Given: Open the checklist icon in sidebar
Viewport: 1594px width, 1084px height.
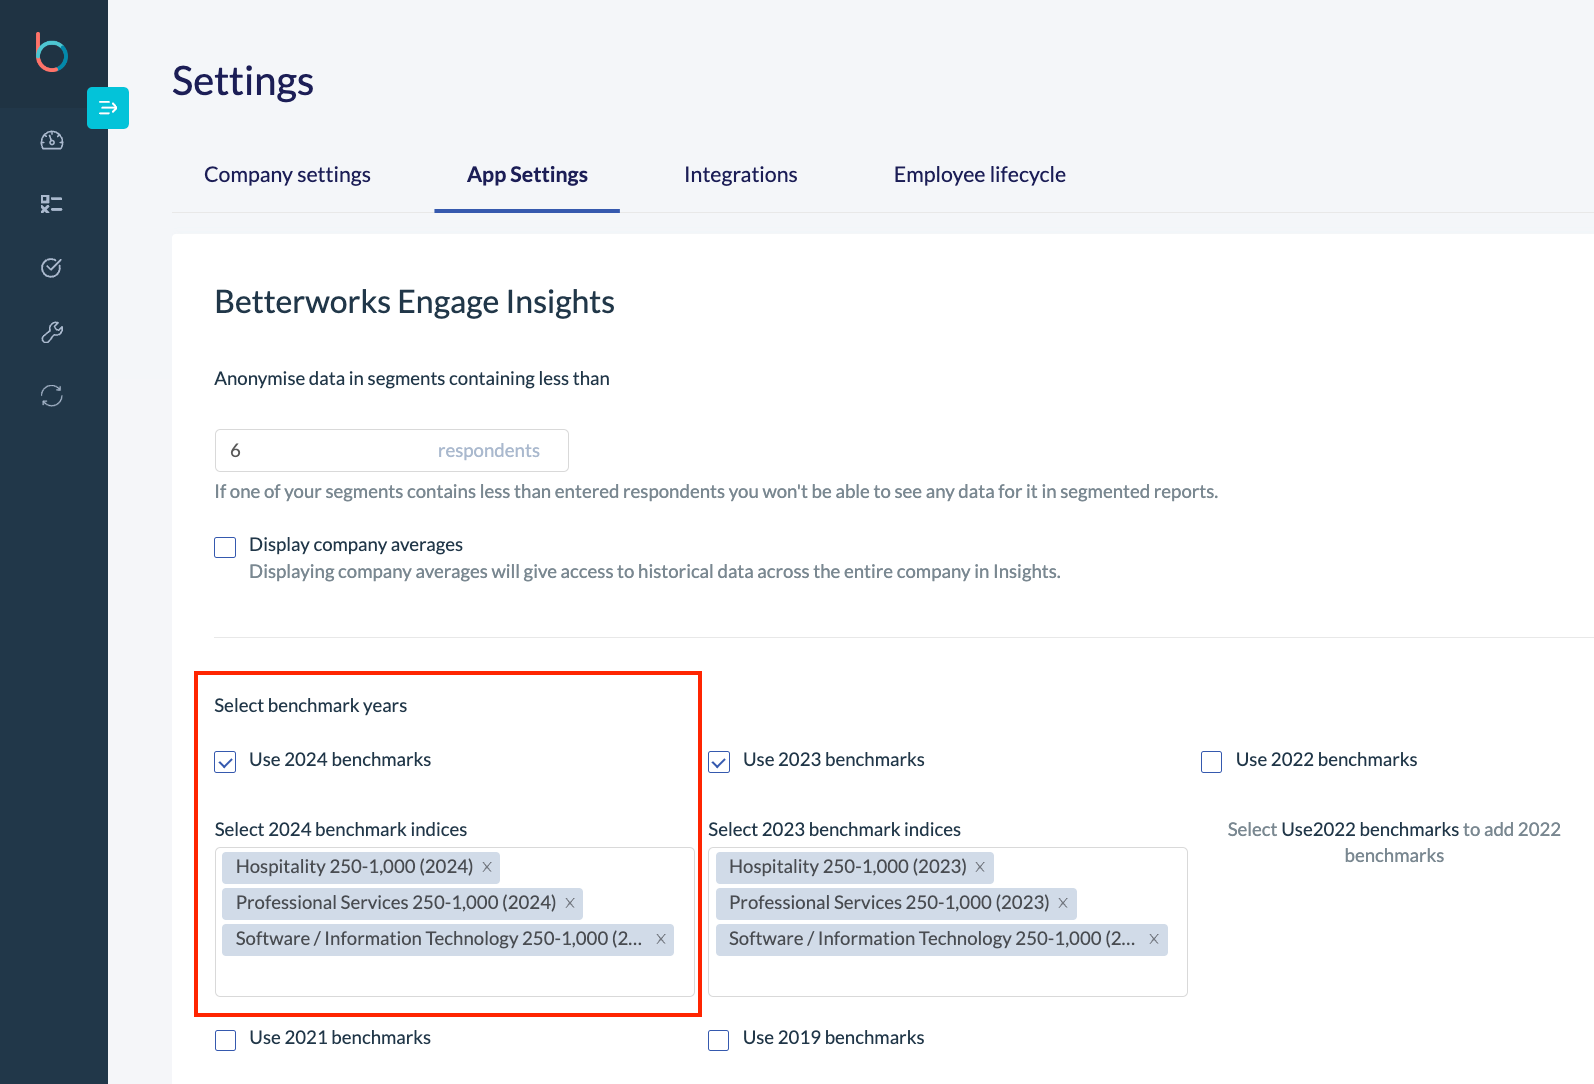Looking at the screenshot, I should 52,204.
